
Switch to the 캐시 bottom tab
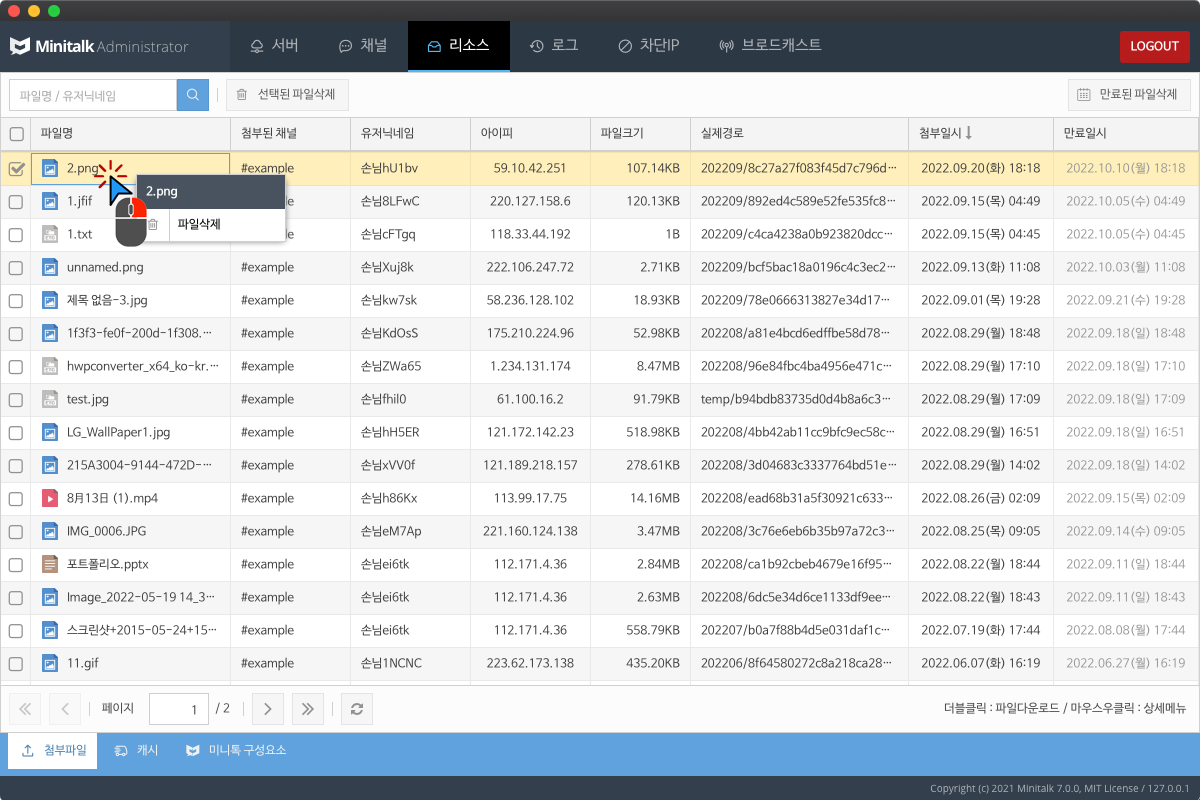[x=136, y=750]
